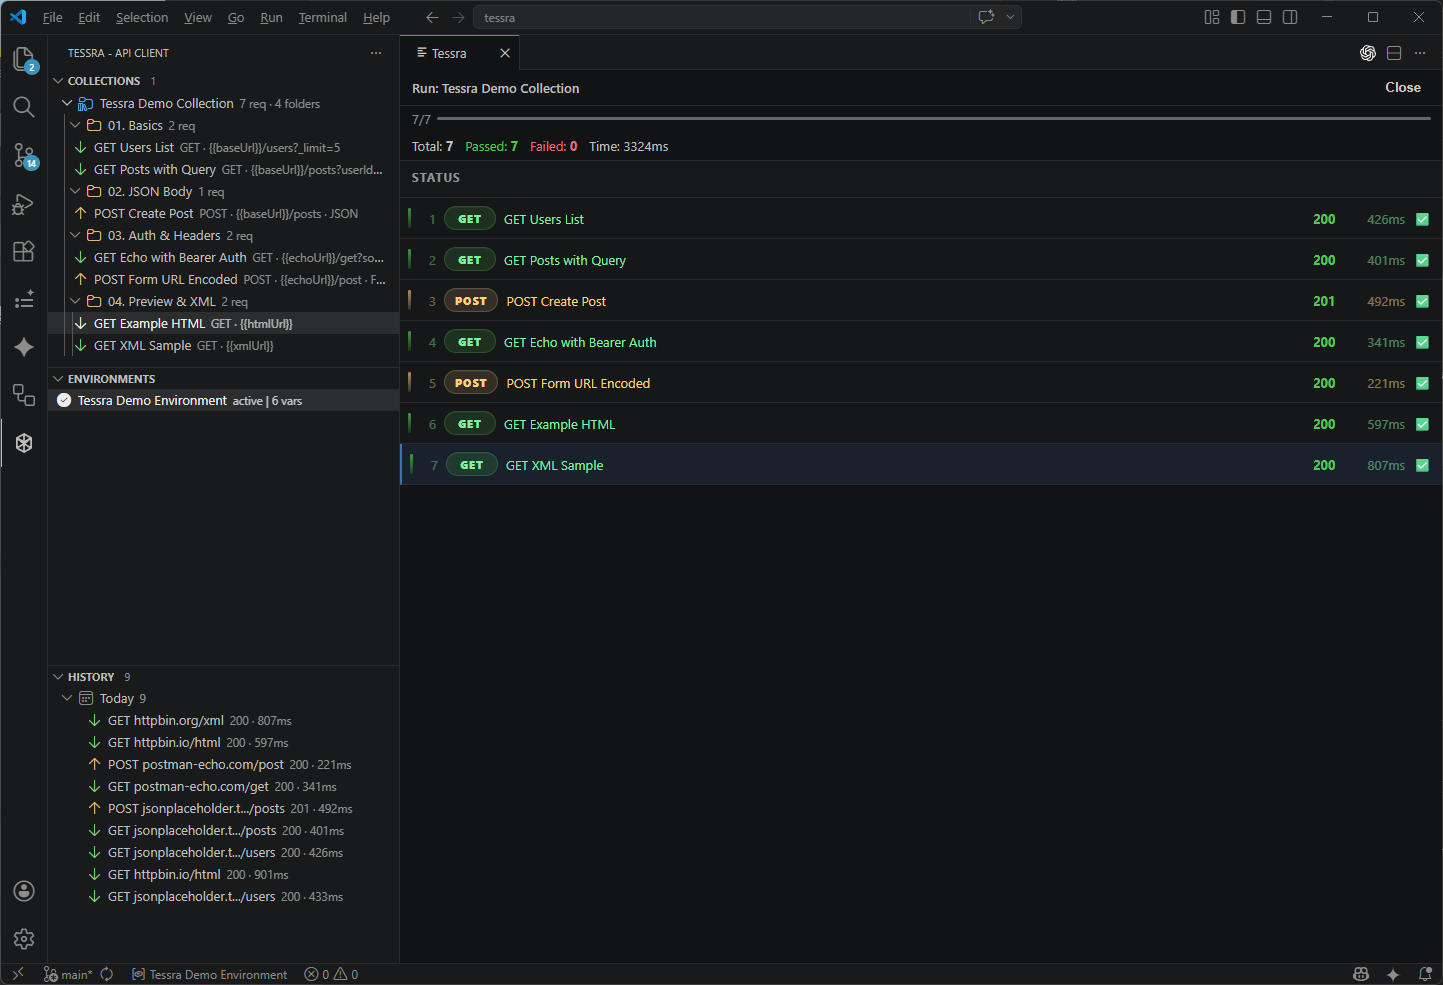The image size is (1443, 985).
Task: Open GET XML Sample request in tree
Action: pyautogui.click(x=224, y=346)
